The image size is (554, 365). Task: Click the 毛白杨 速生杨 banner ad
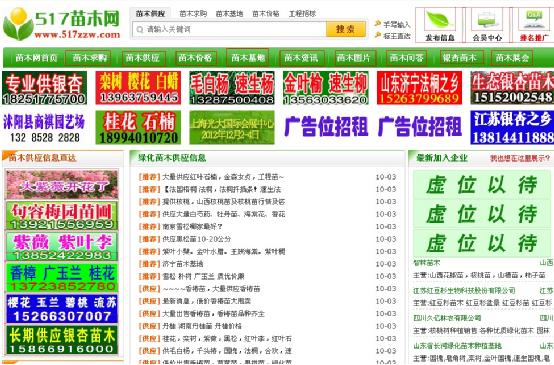[x=232, y=88]
